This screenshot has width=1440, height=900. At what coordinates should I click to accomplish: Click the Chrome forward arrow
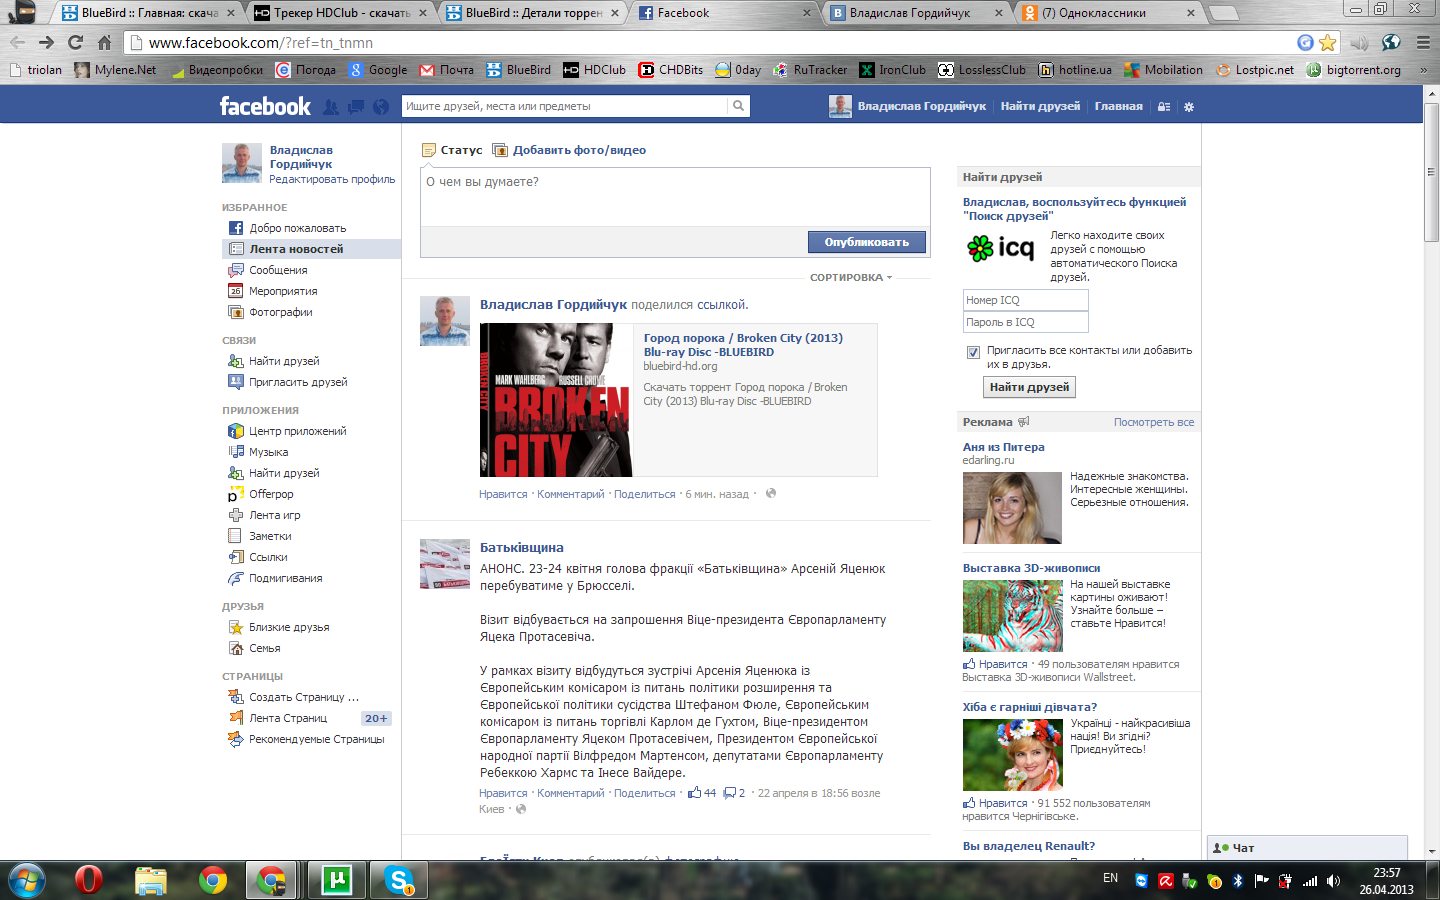point(46,42)
